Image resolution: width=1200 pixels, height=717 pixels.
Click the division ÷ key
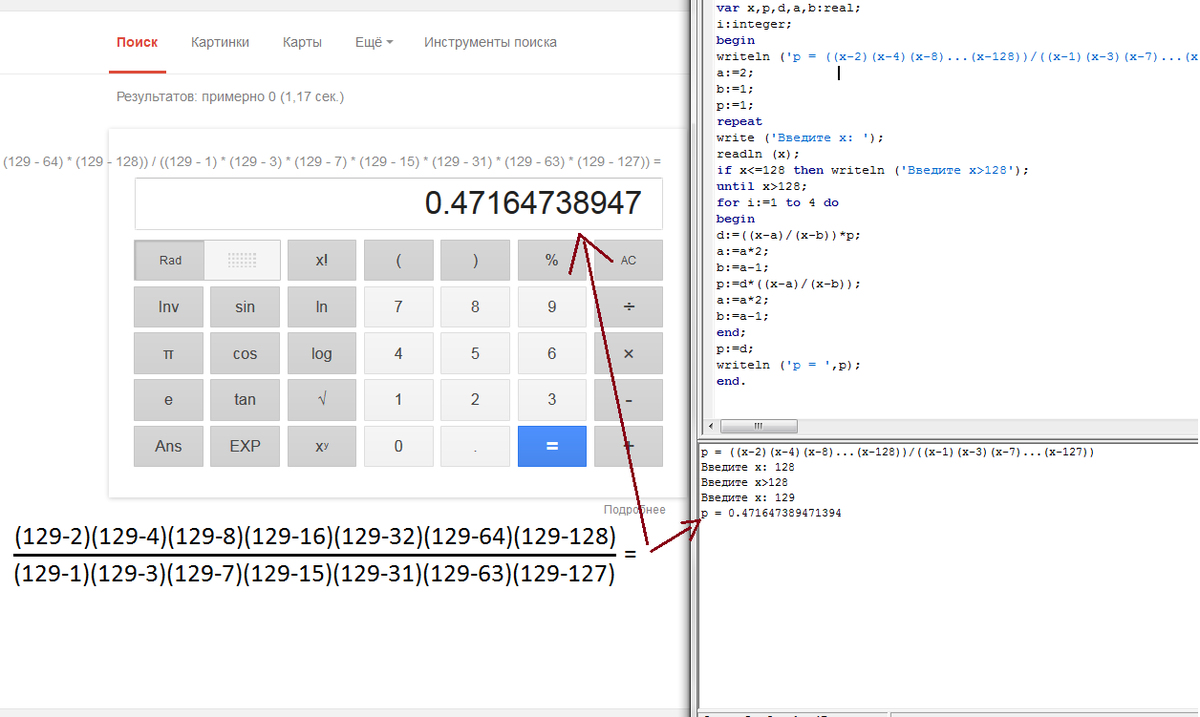628,307
